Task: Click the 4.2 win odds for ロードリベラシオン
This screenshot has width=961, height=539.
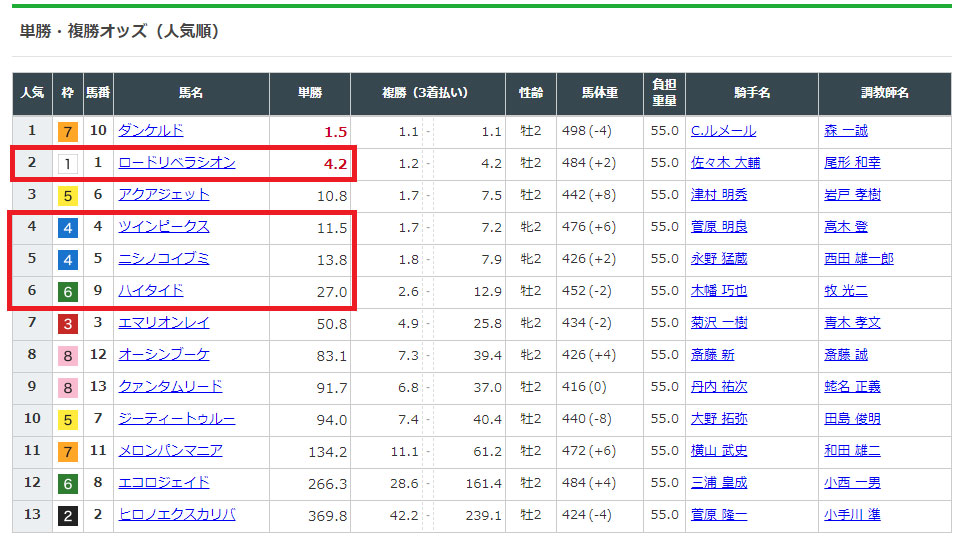Action: [335, 163]
